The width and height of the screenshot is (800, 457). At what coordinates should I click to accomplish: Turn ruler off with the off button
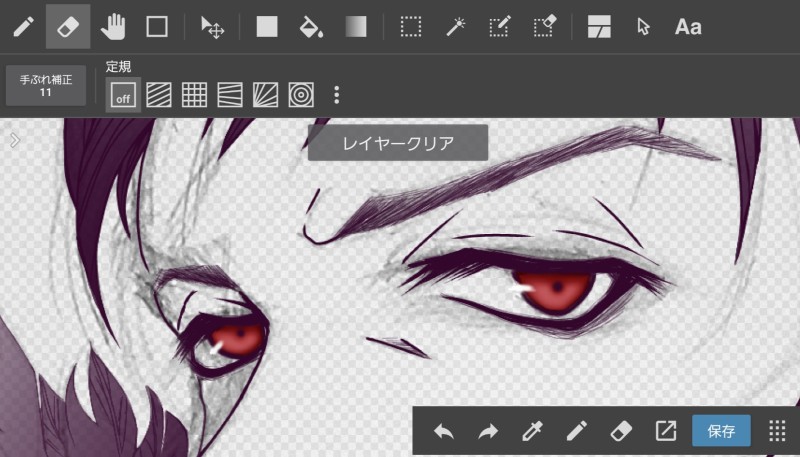123,95
